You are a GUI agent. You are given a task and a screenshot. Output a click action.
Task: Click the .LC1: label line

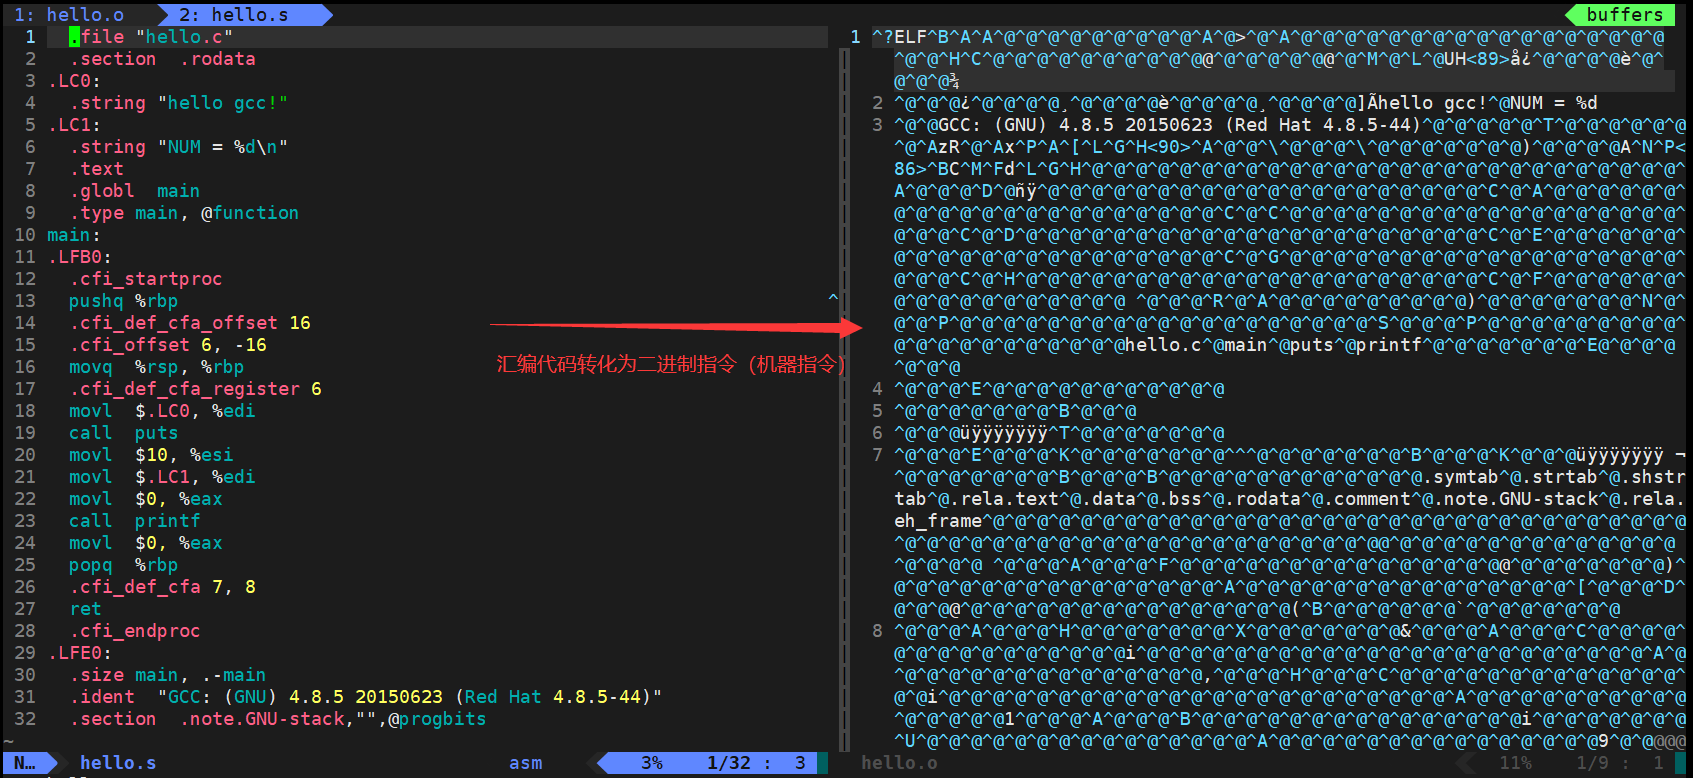coord(74,125)
